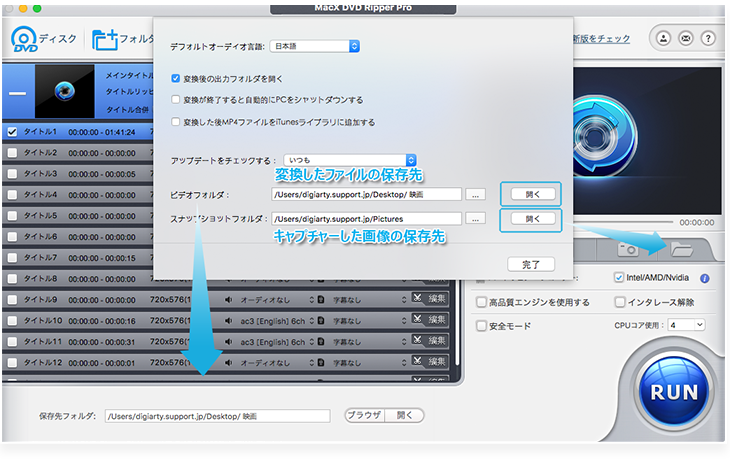This screenshot has width=730, height=460.
Task: Click the preview playback progress slider
Action: point(623,222)
